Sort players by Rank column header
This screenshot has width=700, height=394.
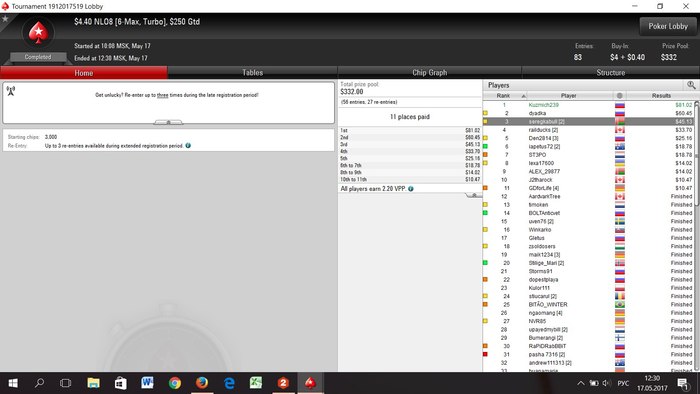[x=505, y=95]
